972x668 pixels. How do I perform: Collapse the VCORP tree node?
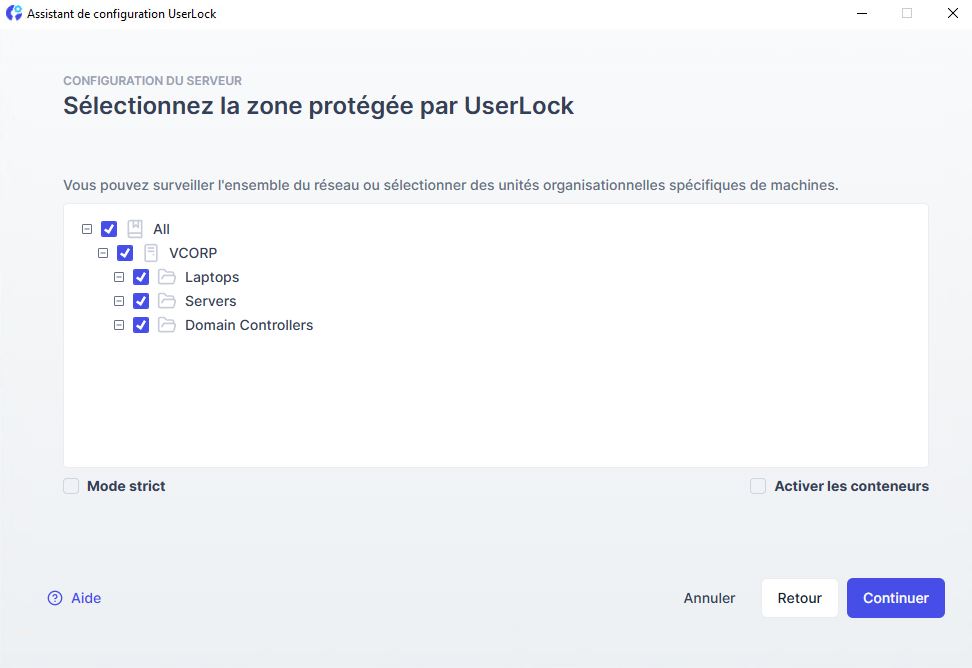click(103, 253)
